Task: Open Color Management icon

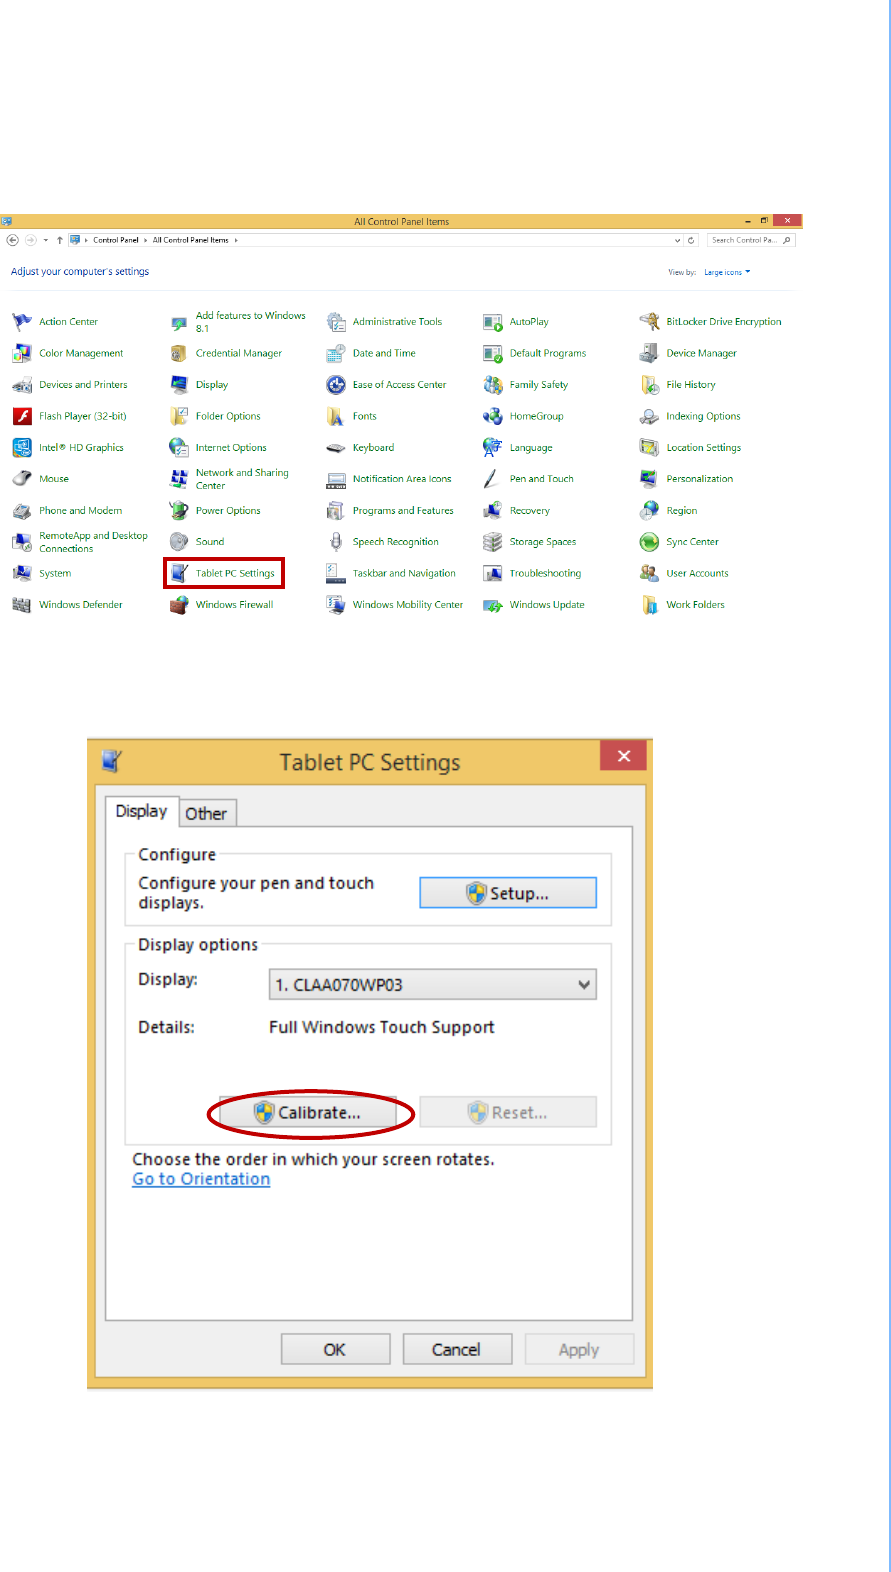Action: [x=21, y=353]
